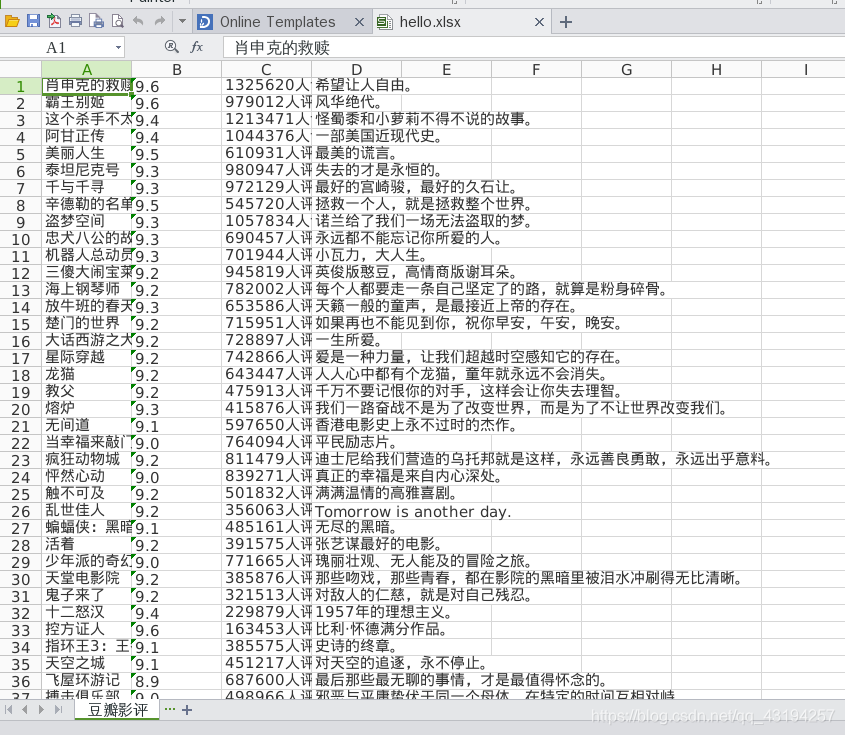The height and width of the screenshot is (735, 845).
Task: Select column F header
Action: (536, 70)
